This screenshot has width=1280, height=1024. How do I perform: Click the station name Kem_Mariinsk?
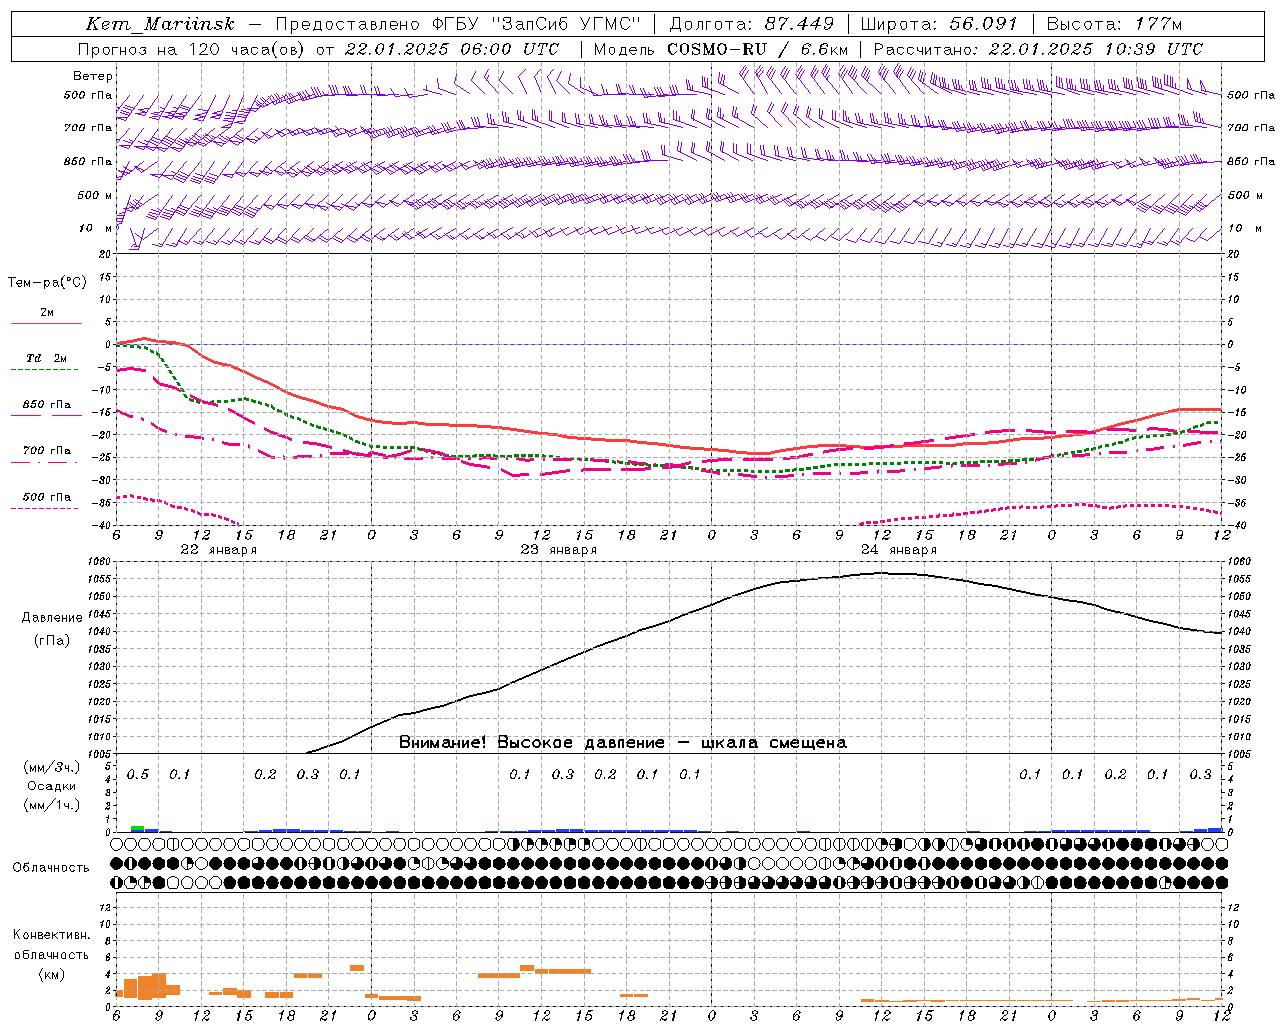click(160, 24)
